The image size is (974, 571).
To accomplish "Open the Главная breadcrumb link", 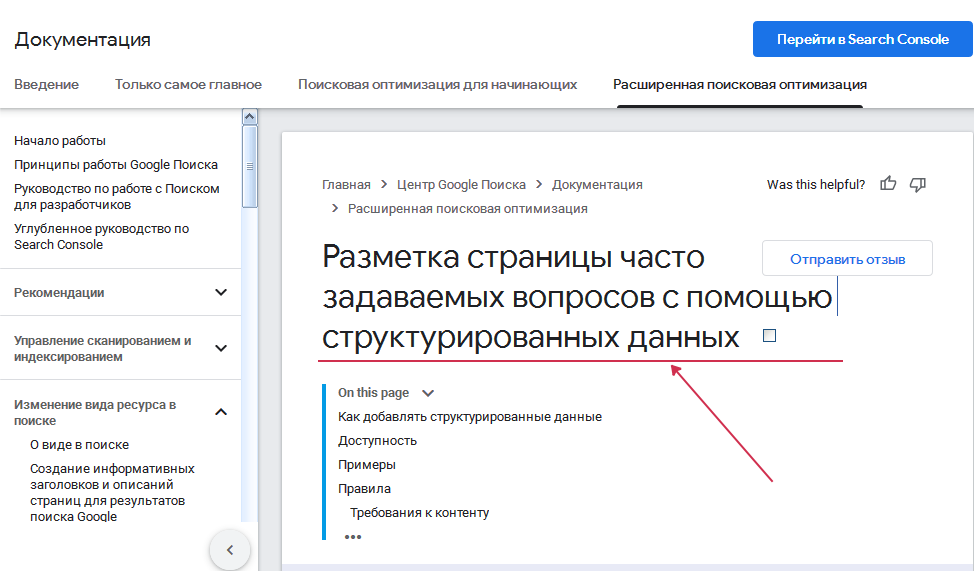I will click(x=346, y=185).
